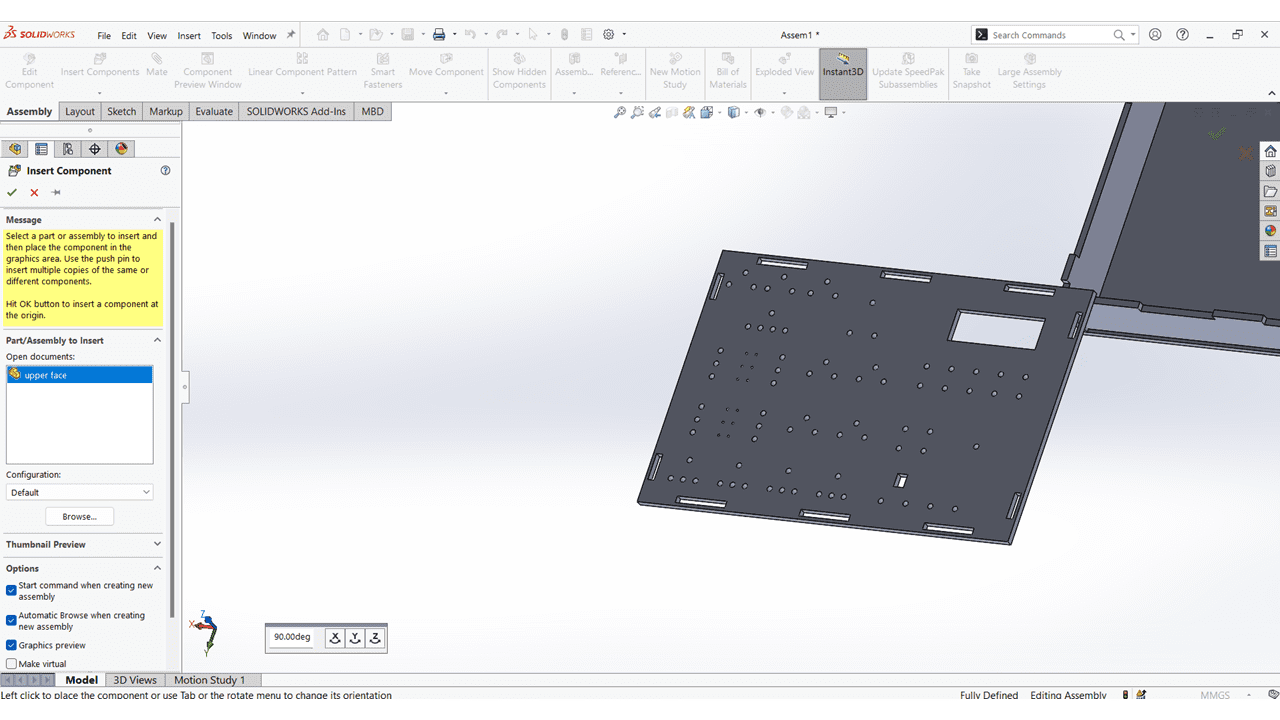Screen dimensions: 1280x720
Task: Open the Configuration Default dropdown
Action: tap(79, 492)
